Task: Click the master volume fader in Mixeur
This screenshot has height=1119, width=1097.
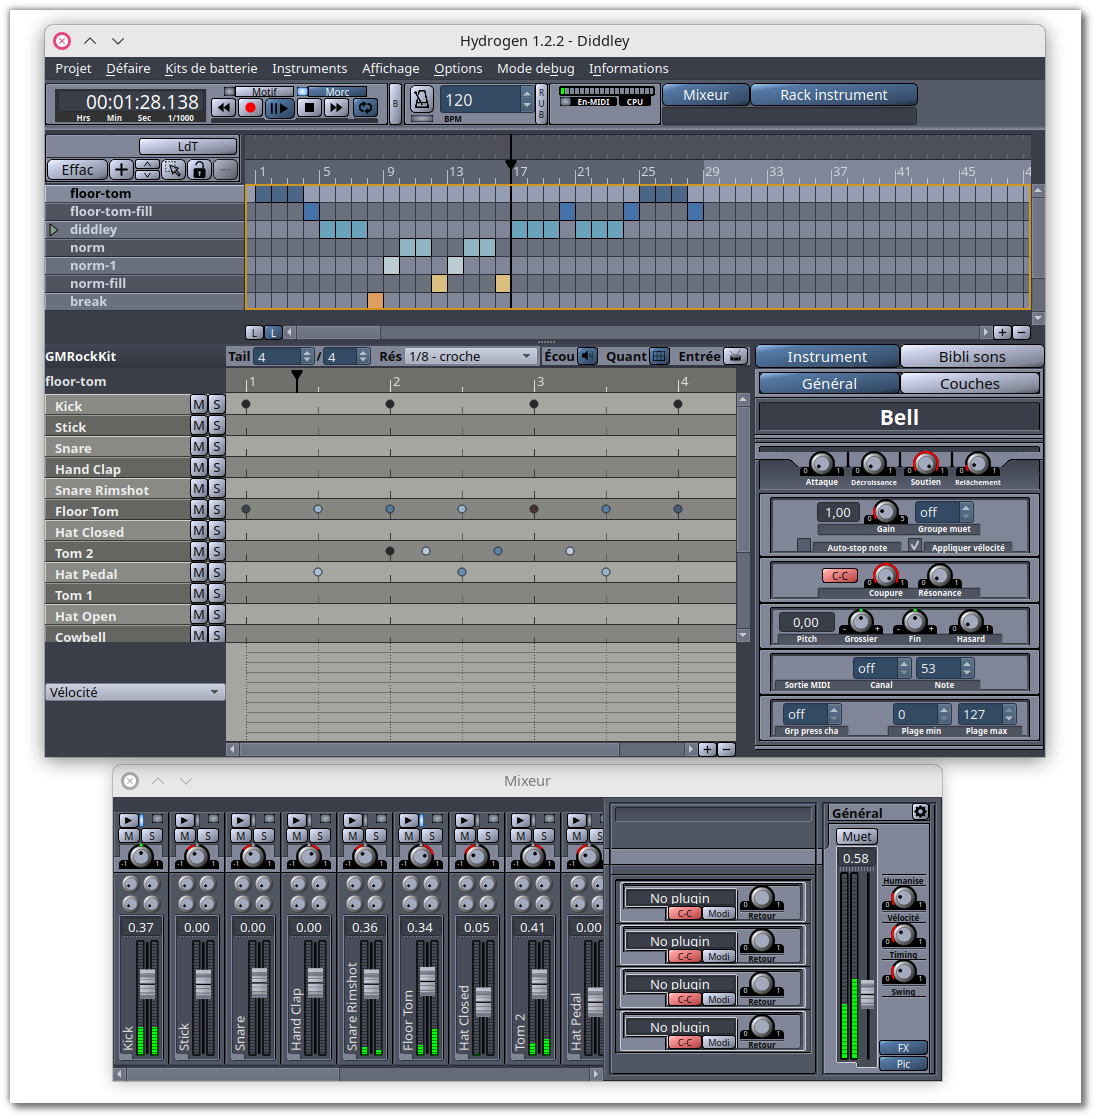Action: click(x=867, y=994)
